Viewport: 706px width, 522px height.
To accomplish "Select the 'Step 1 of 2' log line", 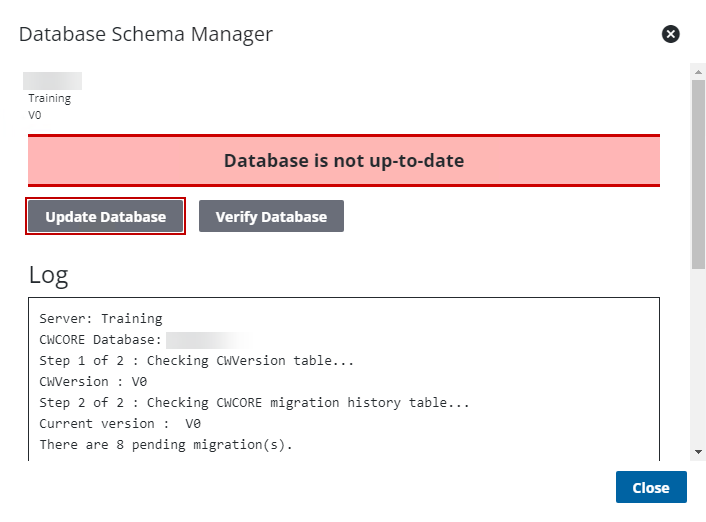I will (196, 360).
